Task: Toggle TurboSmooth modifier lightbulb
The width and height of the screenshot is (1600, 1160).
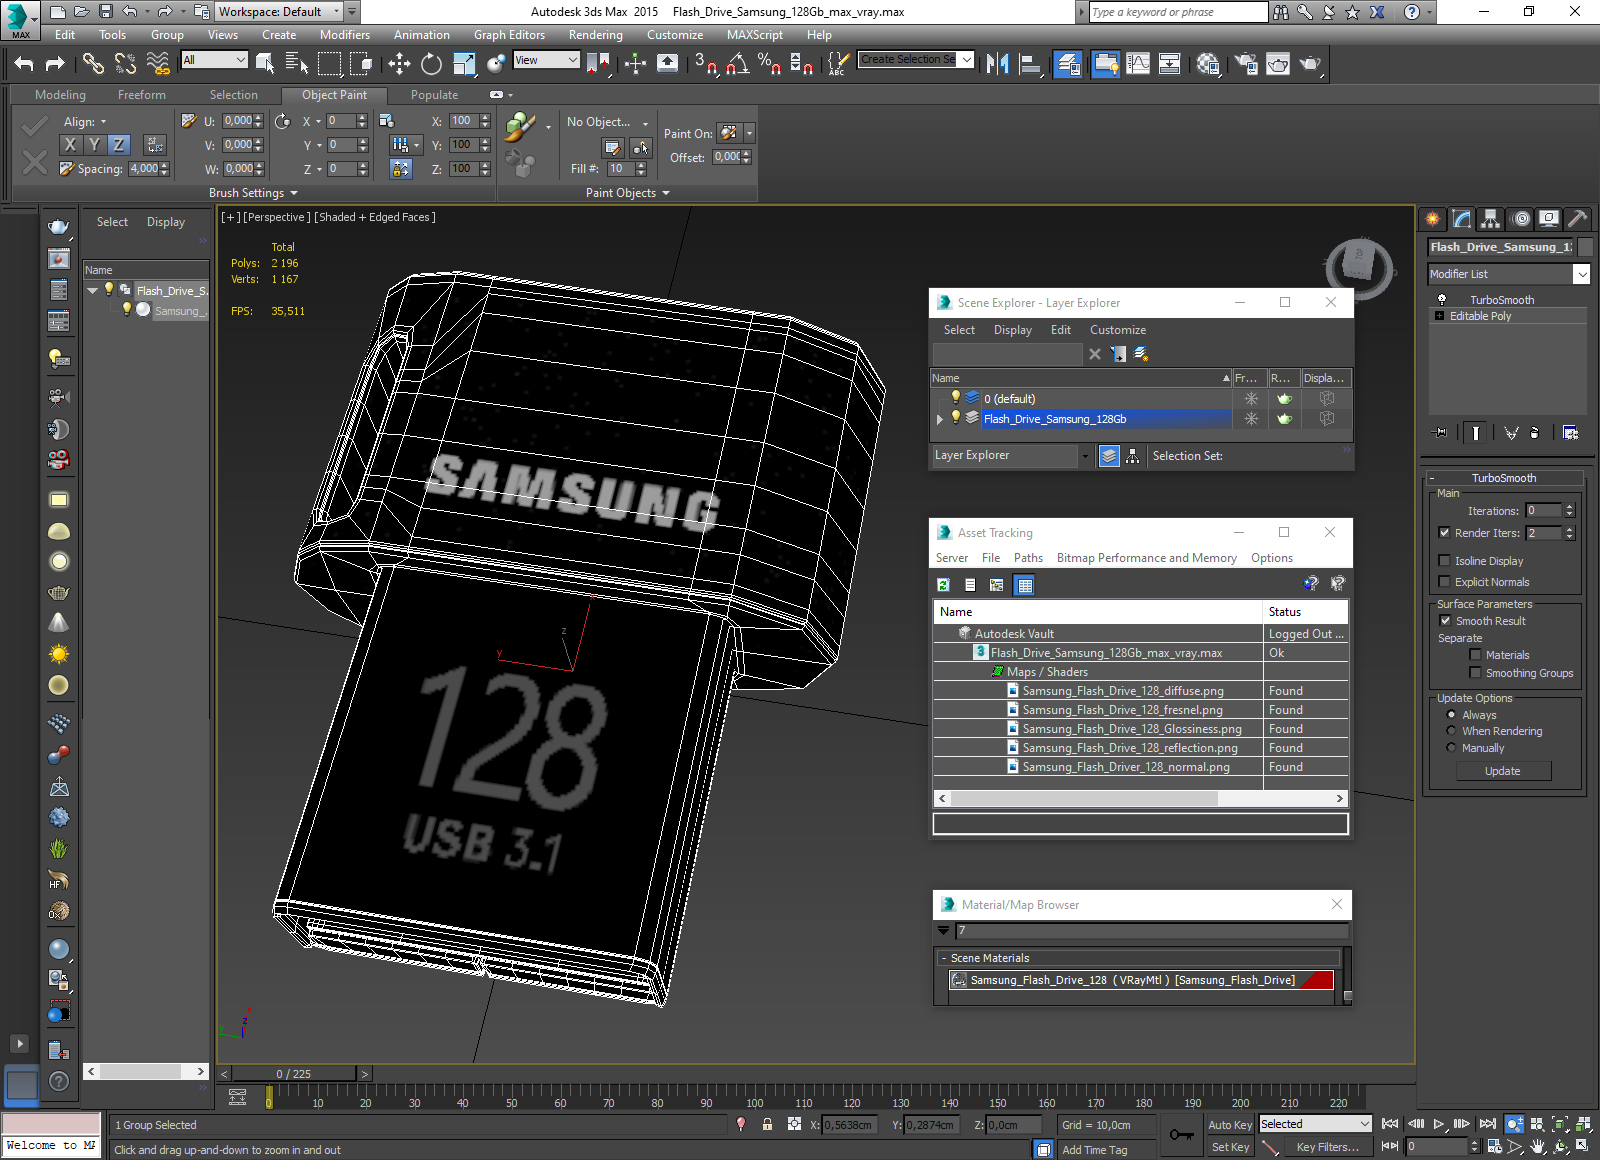Action: [x=1442, y=300]
